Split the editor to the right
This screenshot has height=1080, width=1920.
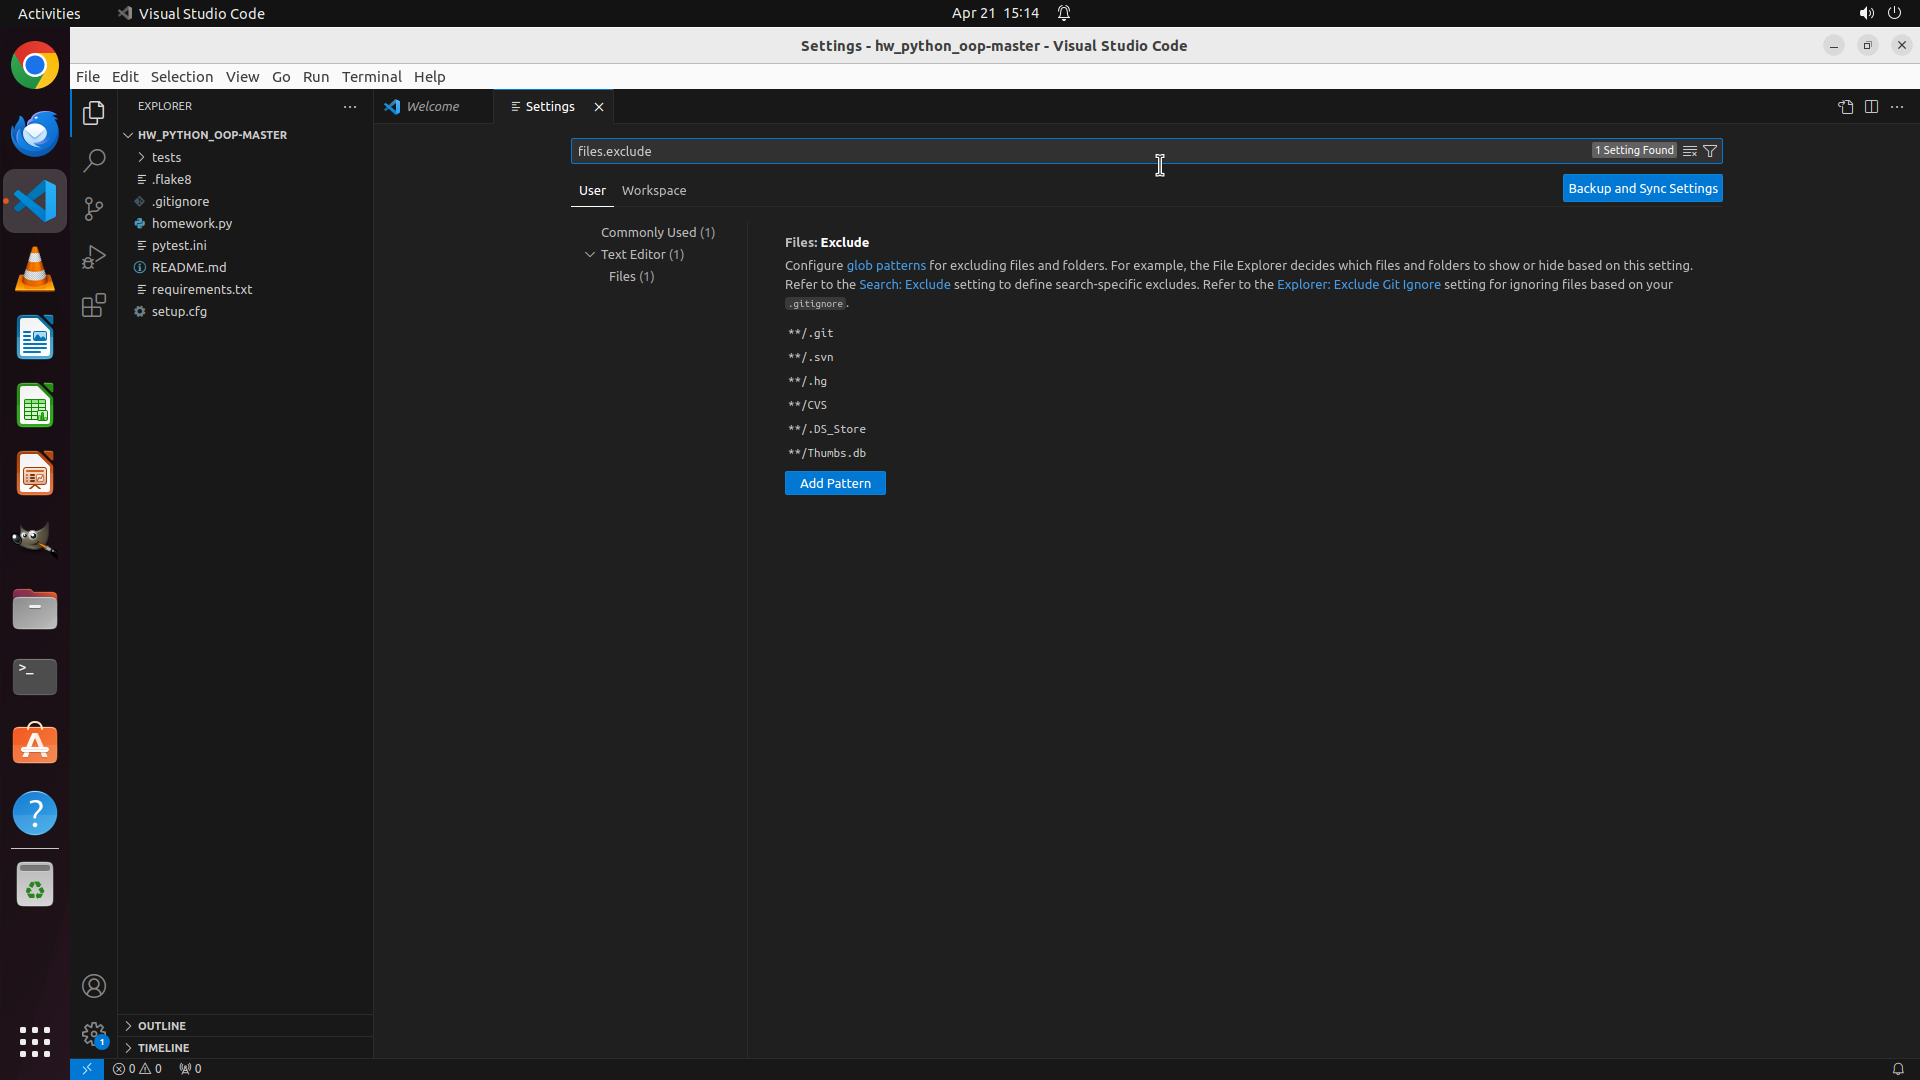click(x=1871, y=107)
